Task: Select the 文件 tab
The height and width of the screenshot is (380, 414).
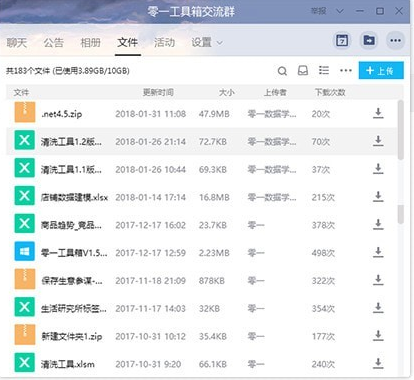Action: tap(128, 42)
